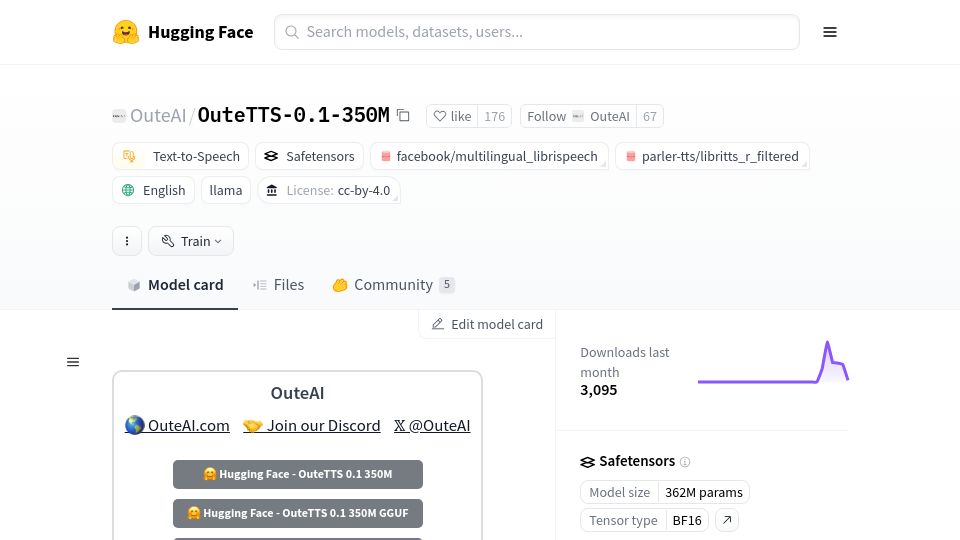Click Hugging Face - OuteTTS 0.1 350M GGUF button
Image resolution: width=960 pixels, height=540 pixels.
(298, 513)
